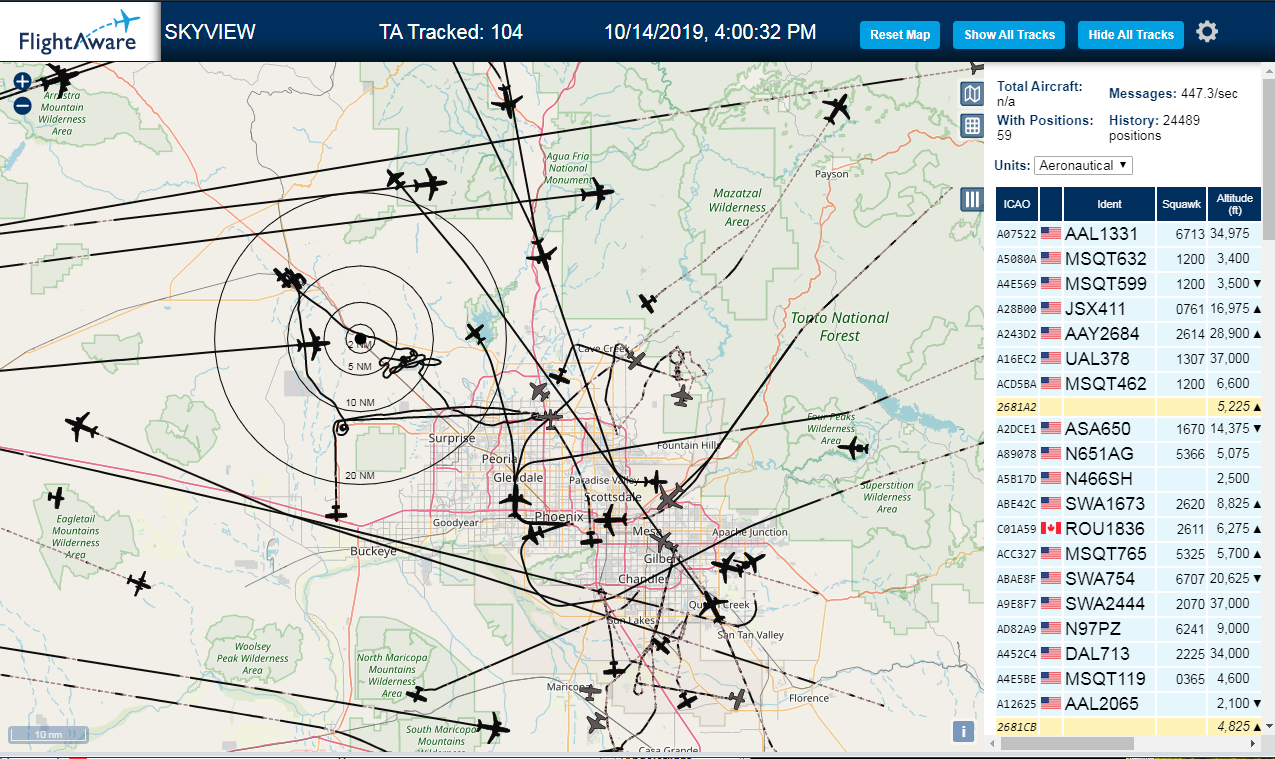The image size is (1275, 759).
Task: Select the MSQT119 aircraft row
Action: click(x=1129, y=678)
